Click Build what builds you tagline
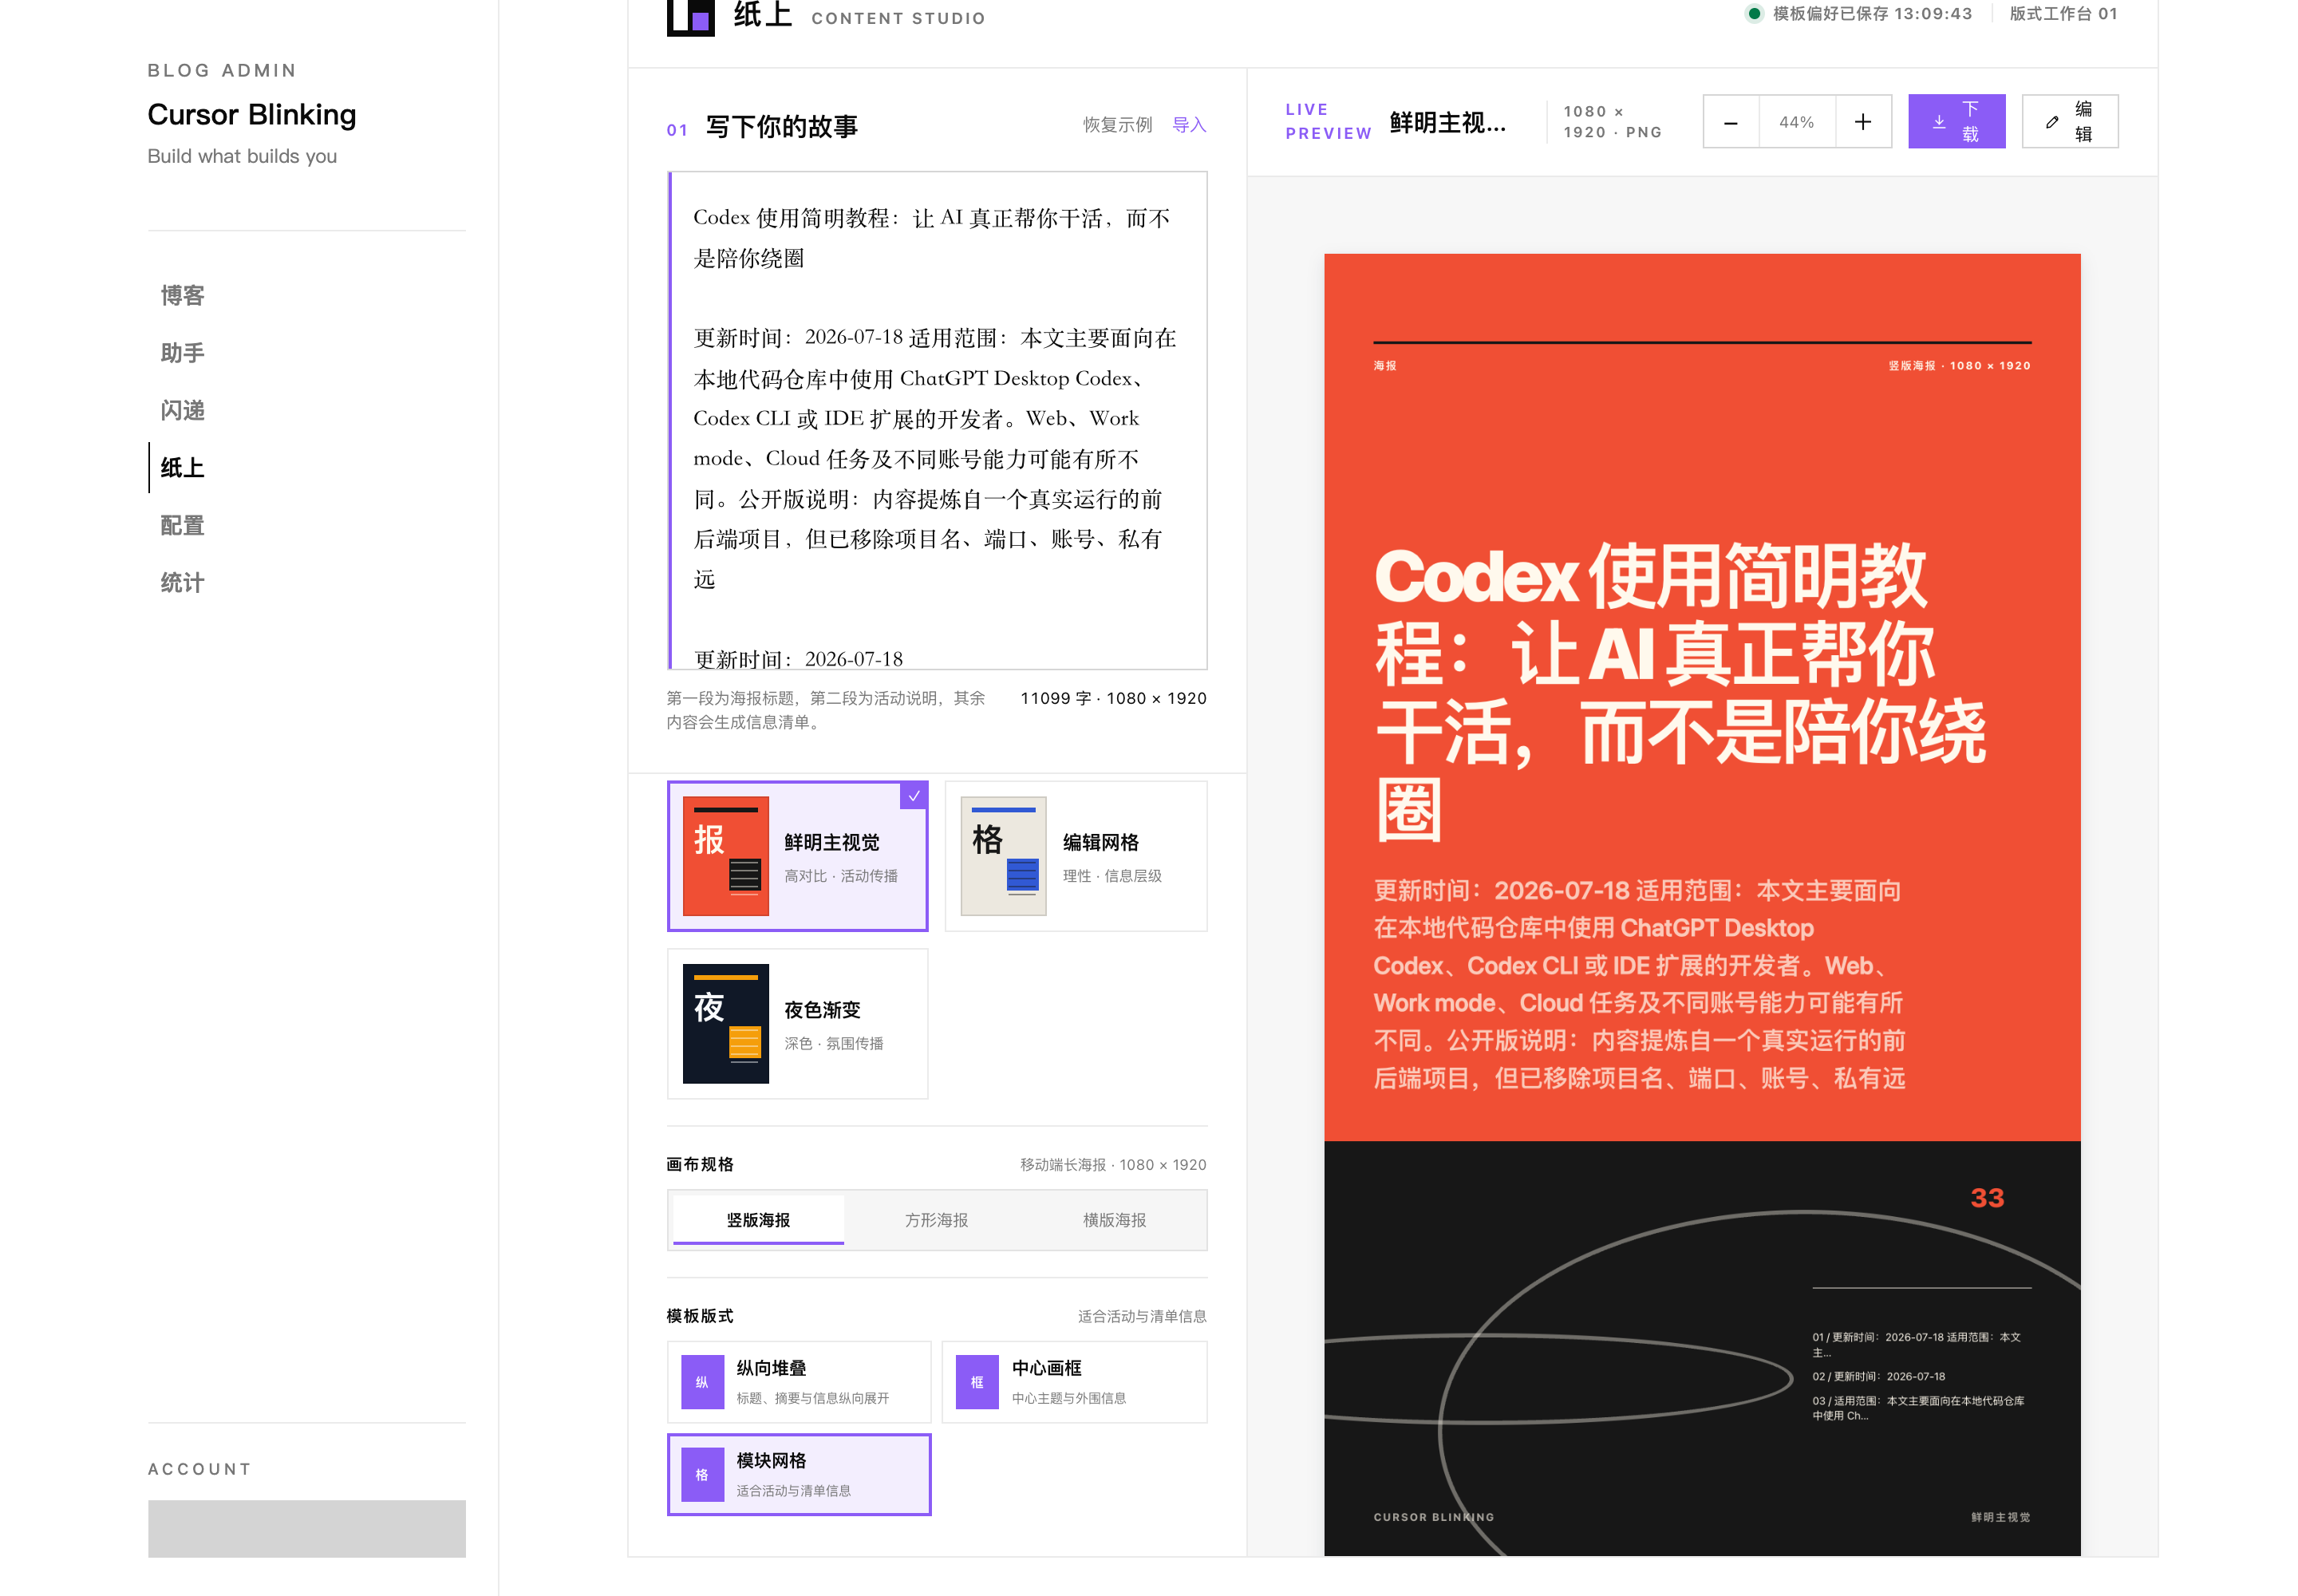Image resolution: width=2298 pixels, height=1596 pixels. tap(242, 156)
